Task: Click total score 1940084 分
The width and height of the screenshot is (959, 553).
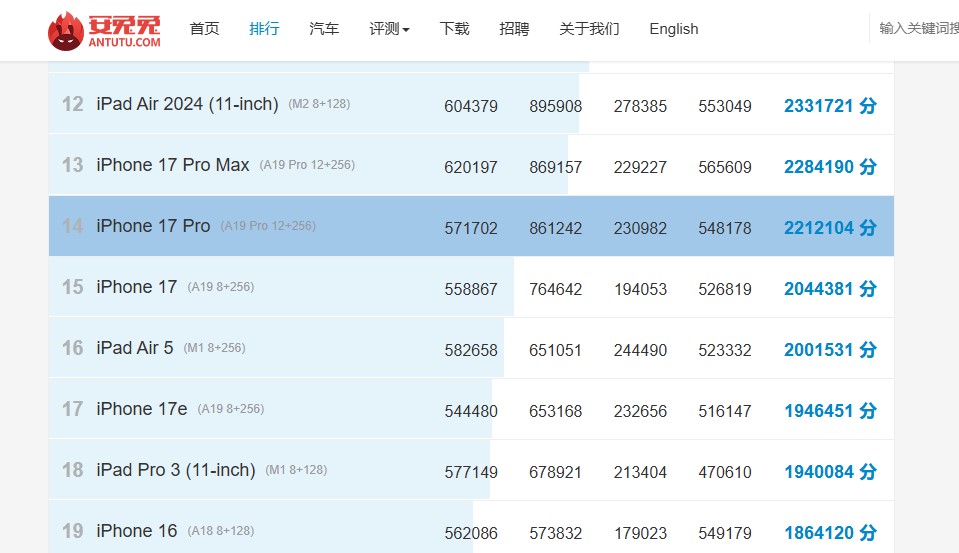Action: click(x=830, y=472)
